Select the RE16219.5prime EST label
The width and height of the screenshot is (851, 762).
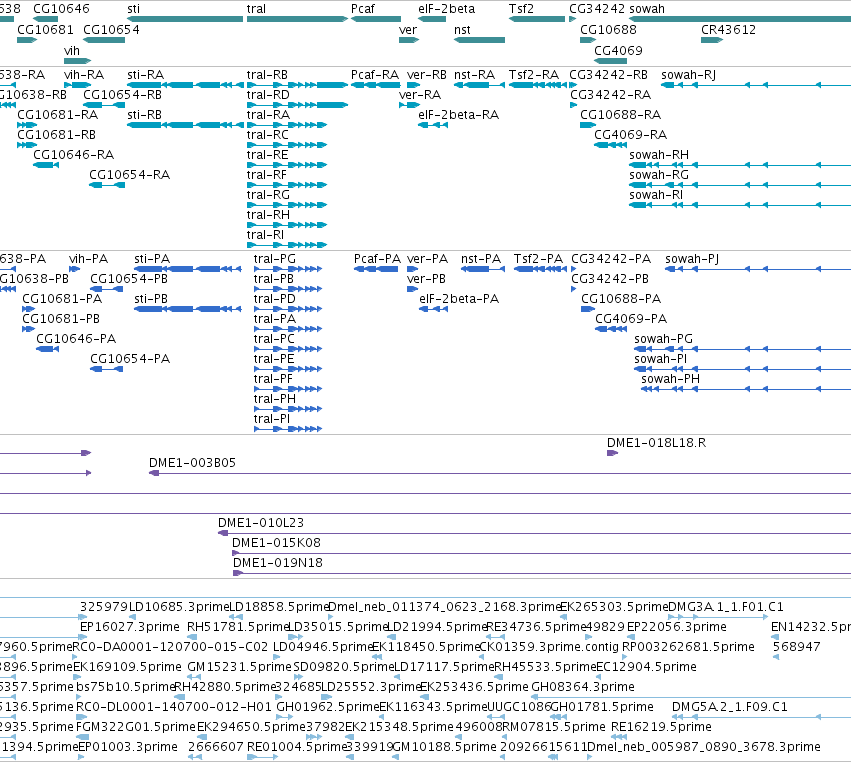coord(661,727)
